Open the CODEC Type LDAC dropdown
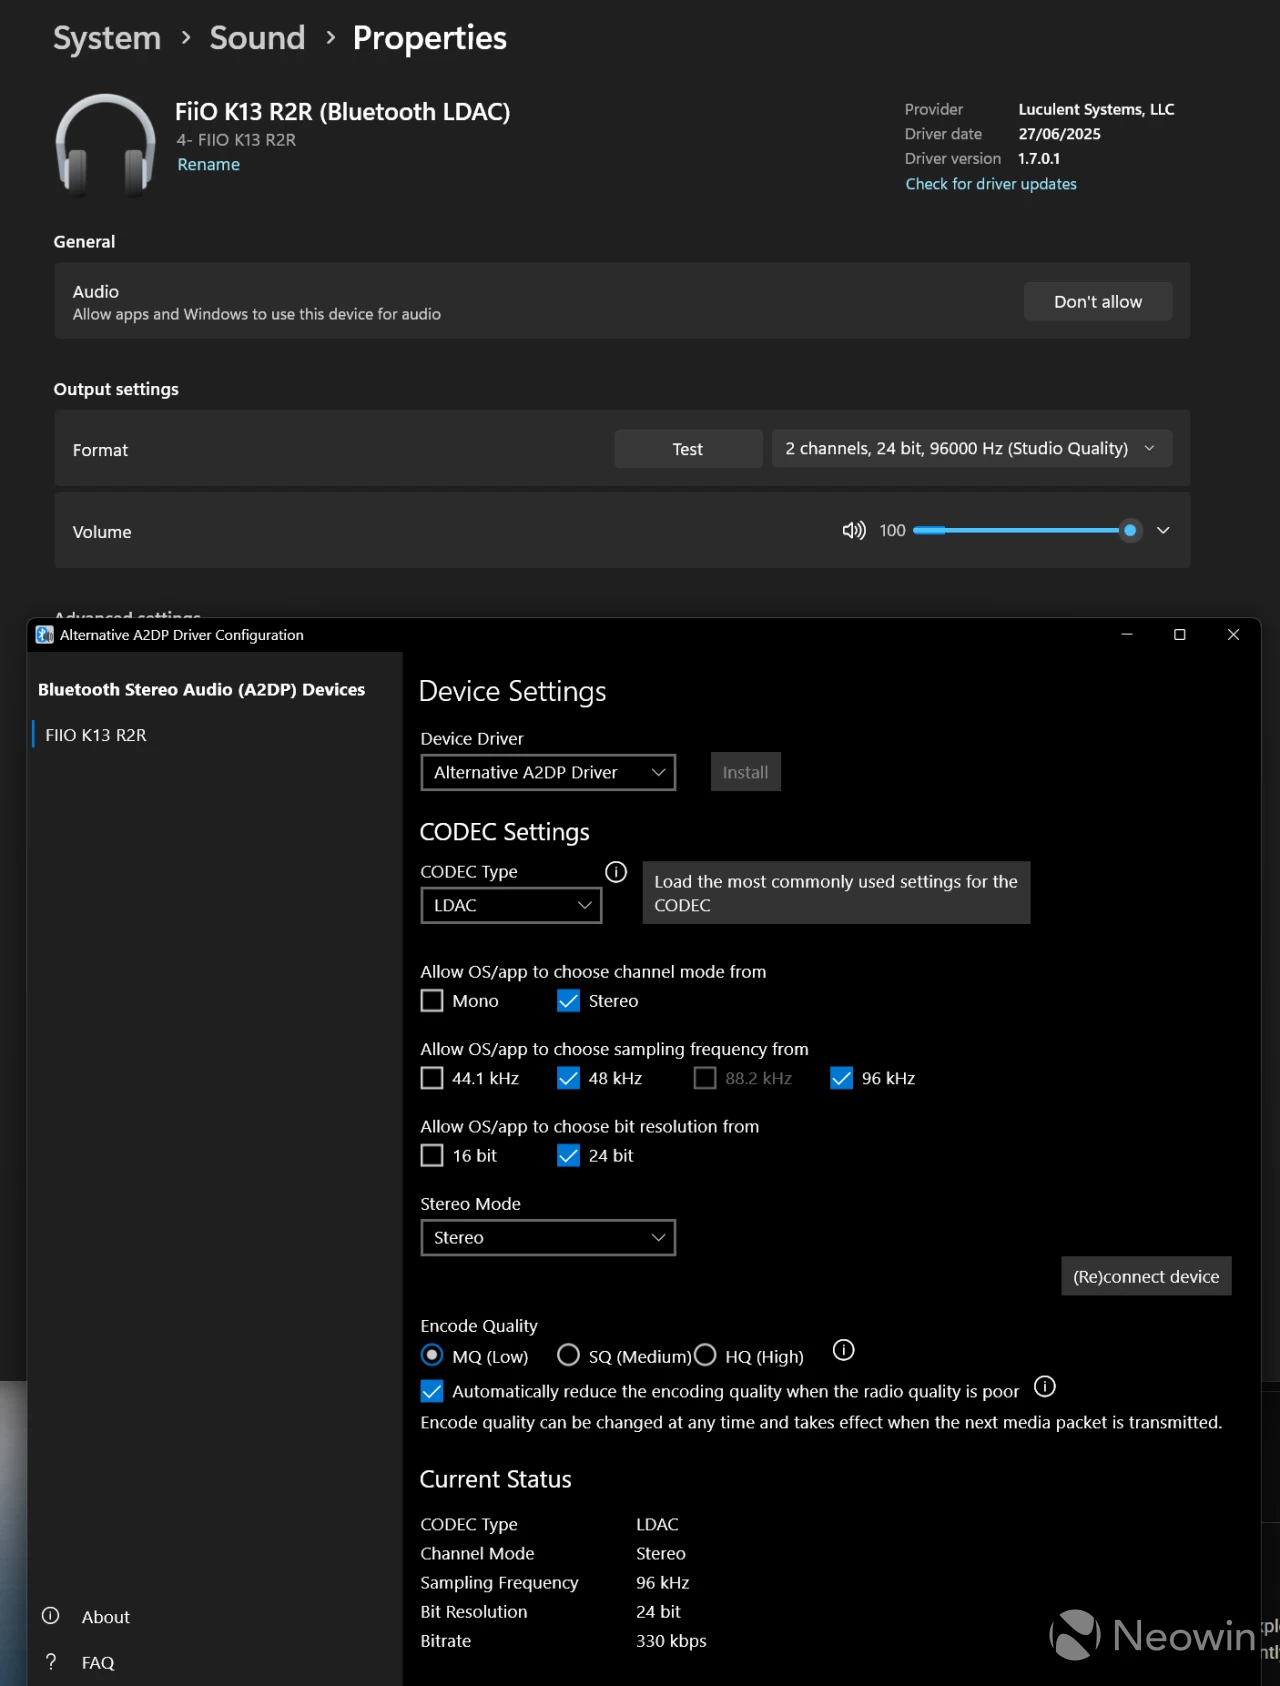The image size is (1280, 1686). (x=511, y=905)
